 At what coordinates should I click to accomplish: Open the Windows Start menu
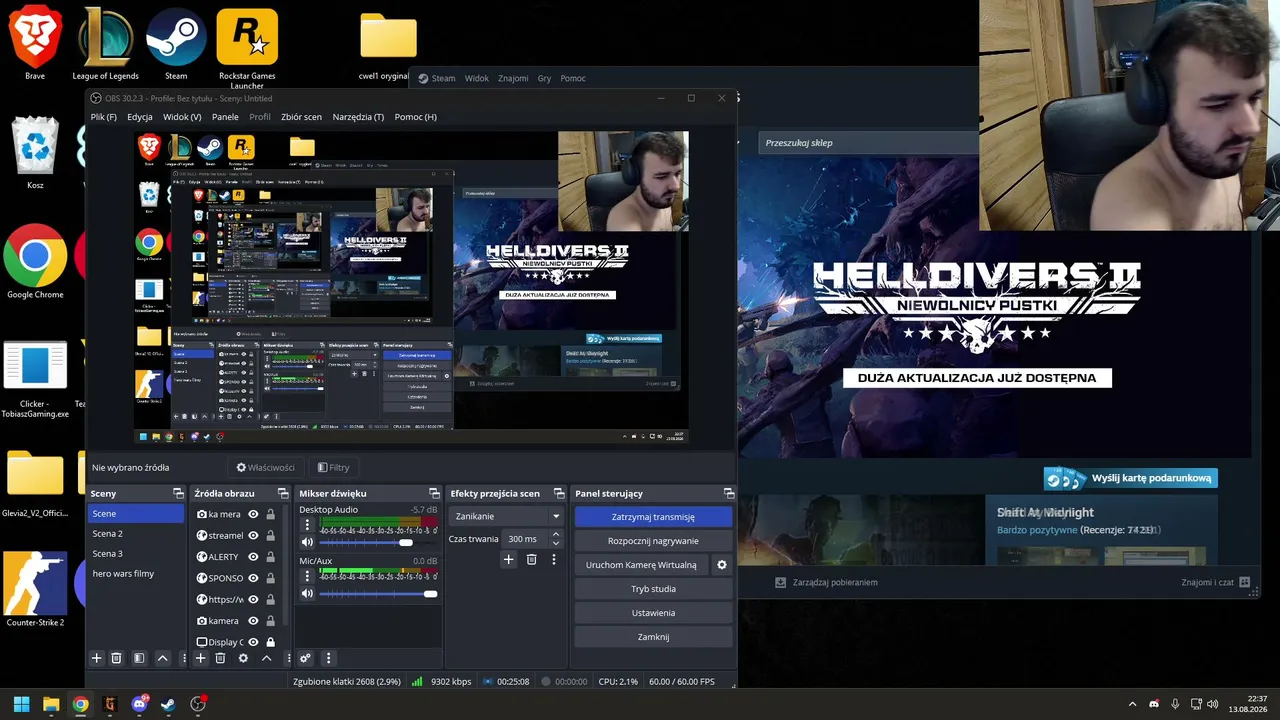(x=21, y=704)
